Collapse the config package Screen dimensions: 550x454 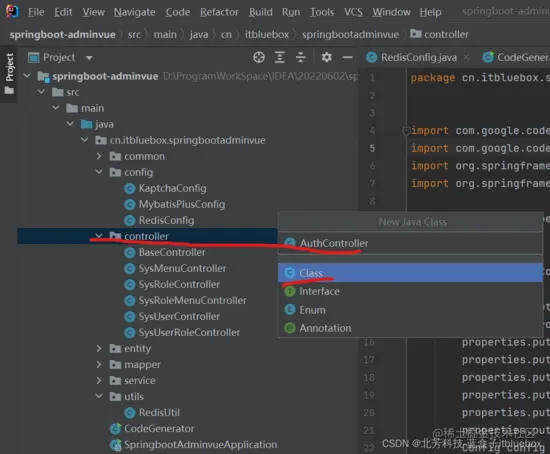[x=99, y=172]
